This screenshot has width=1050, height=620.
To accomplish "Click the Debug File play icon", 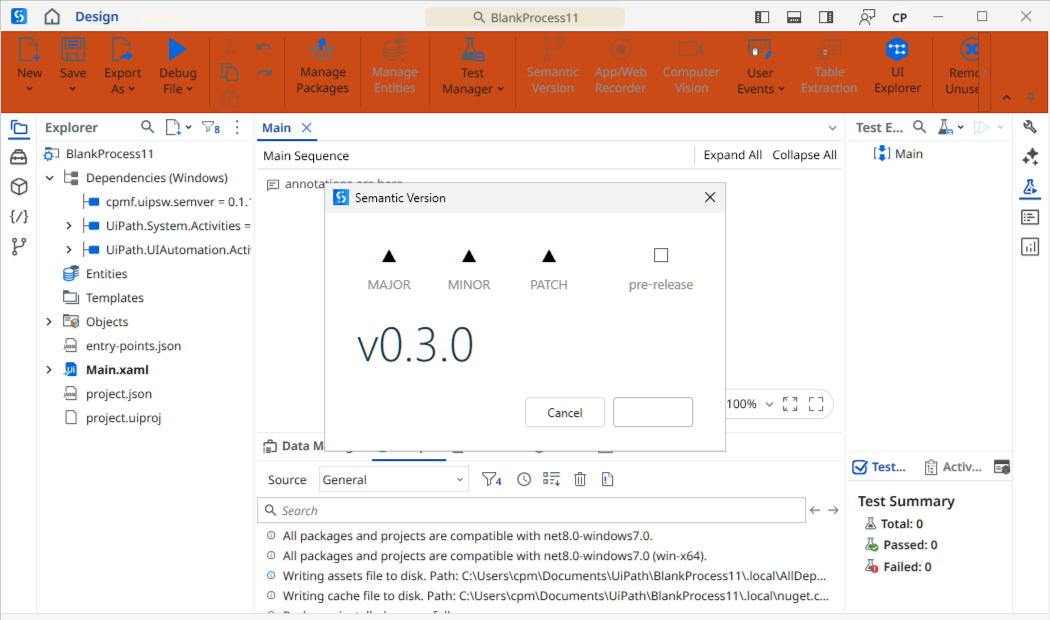I will (177, 50).
